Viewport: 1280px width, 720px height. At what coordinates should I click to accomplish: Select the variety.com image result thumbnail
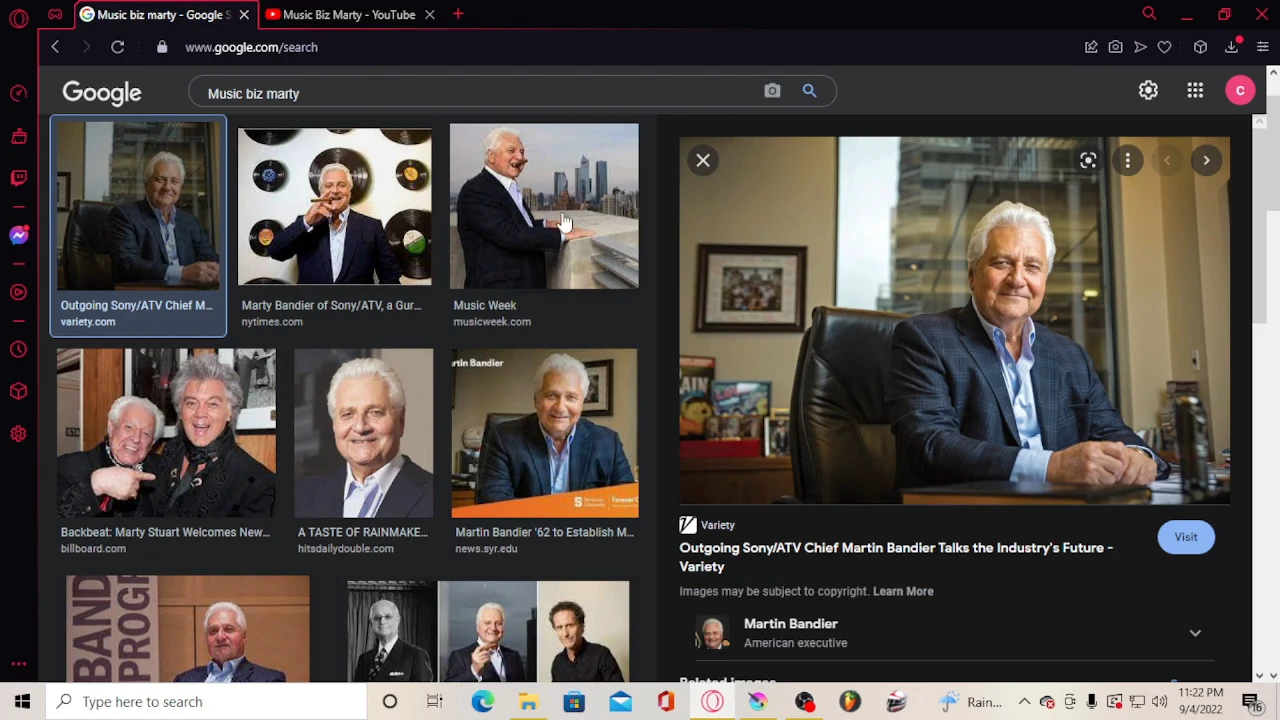138,207
